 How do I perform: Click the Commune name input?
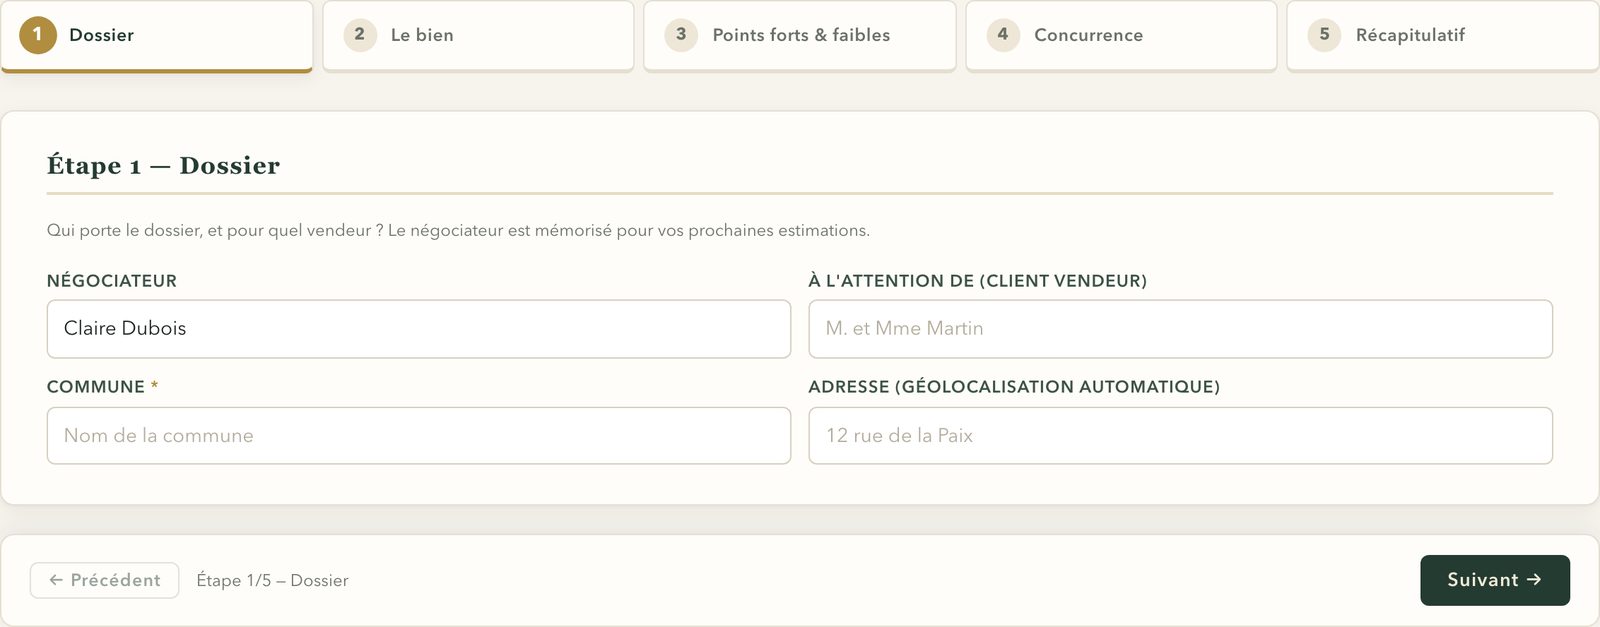[419, 436]
